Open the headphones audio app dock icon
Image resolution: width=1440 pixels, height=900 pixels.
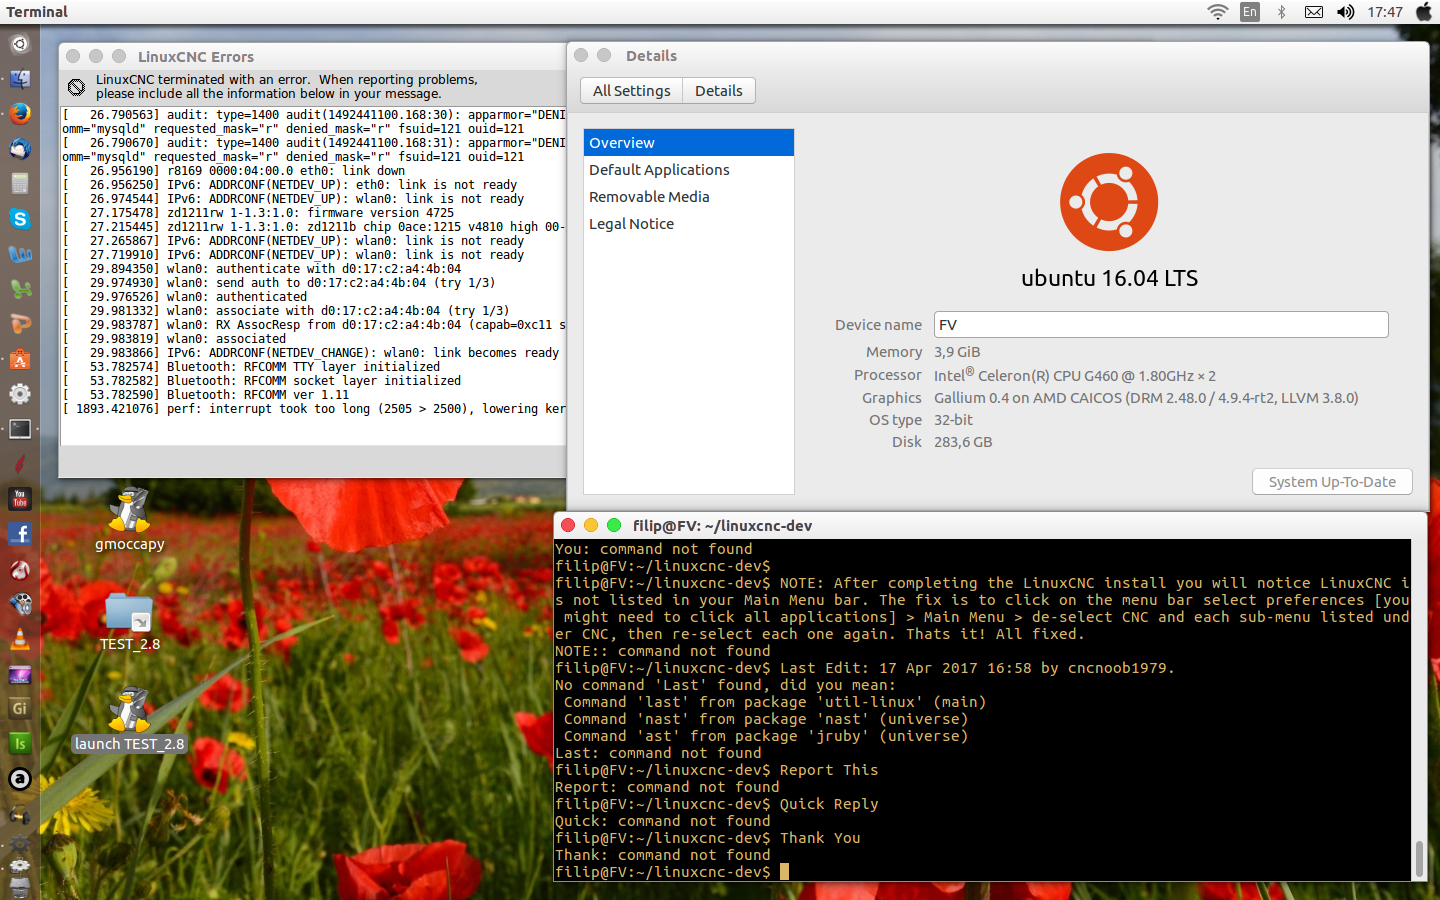(20, 814)
